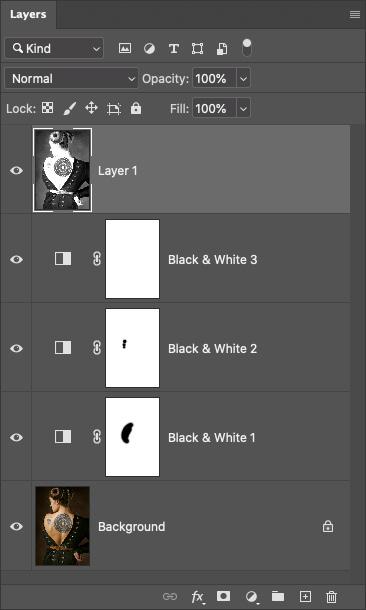Open the Opacity slider dropdown arrow
This screenshot has height=610, width=366.
pos(243,79)
